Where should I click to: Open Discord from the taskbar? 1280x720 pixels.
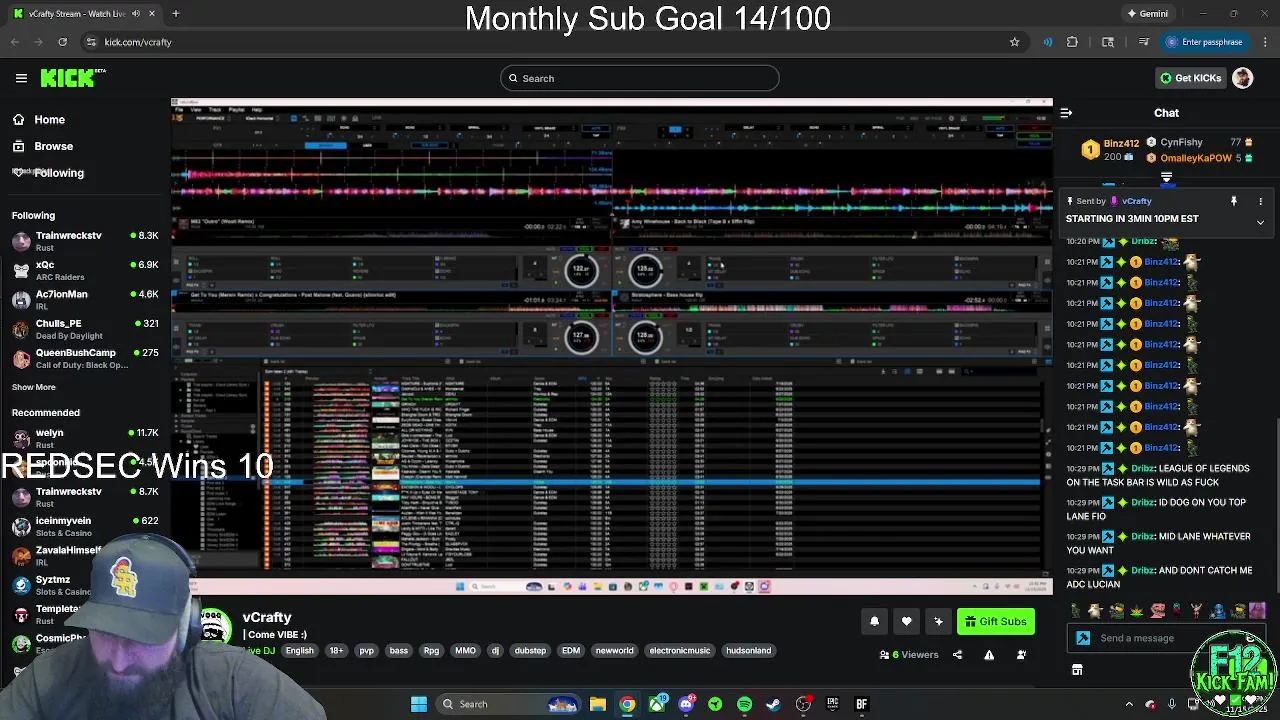pos(686,704)
